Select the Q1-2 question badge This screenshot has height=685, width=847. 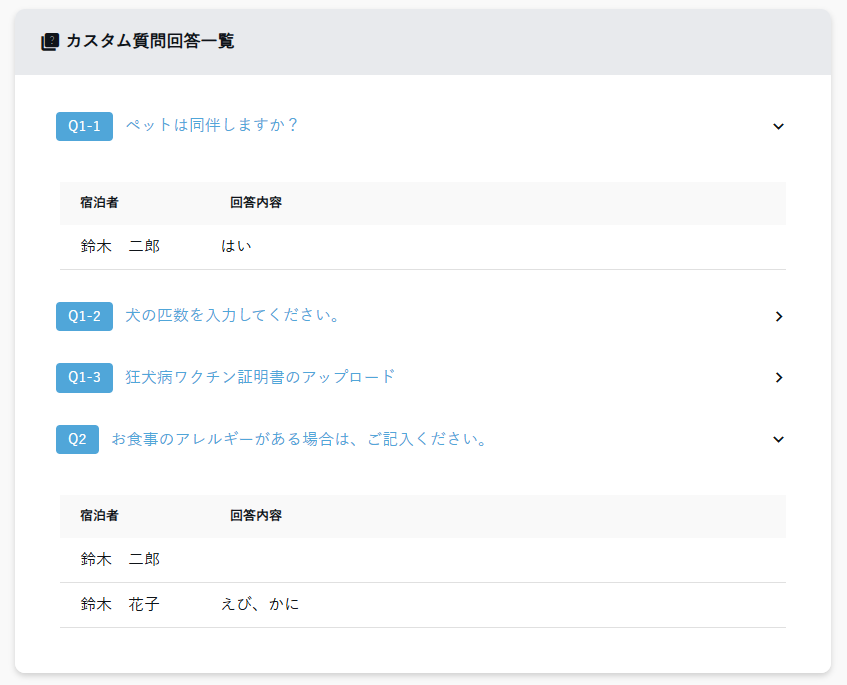click(84, 316)
